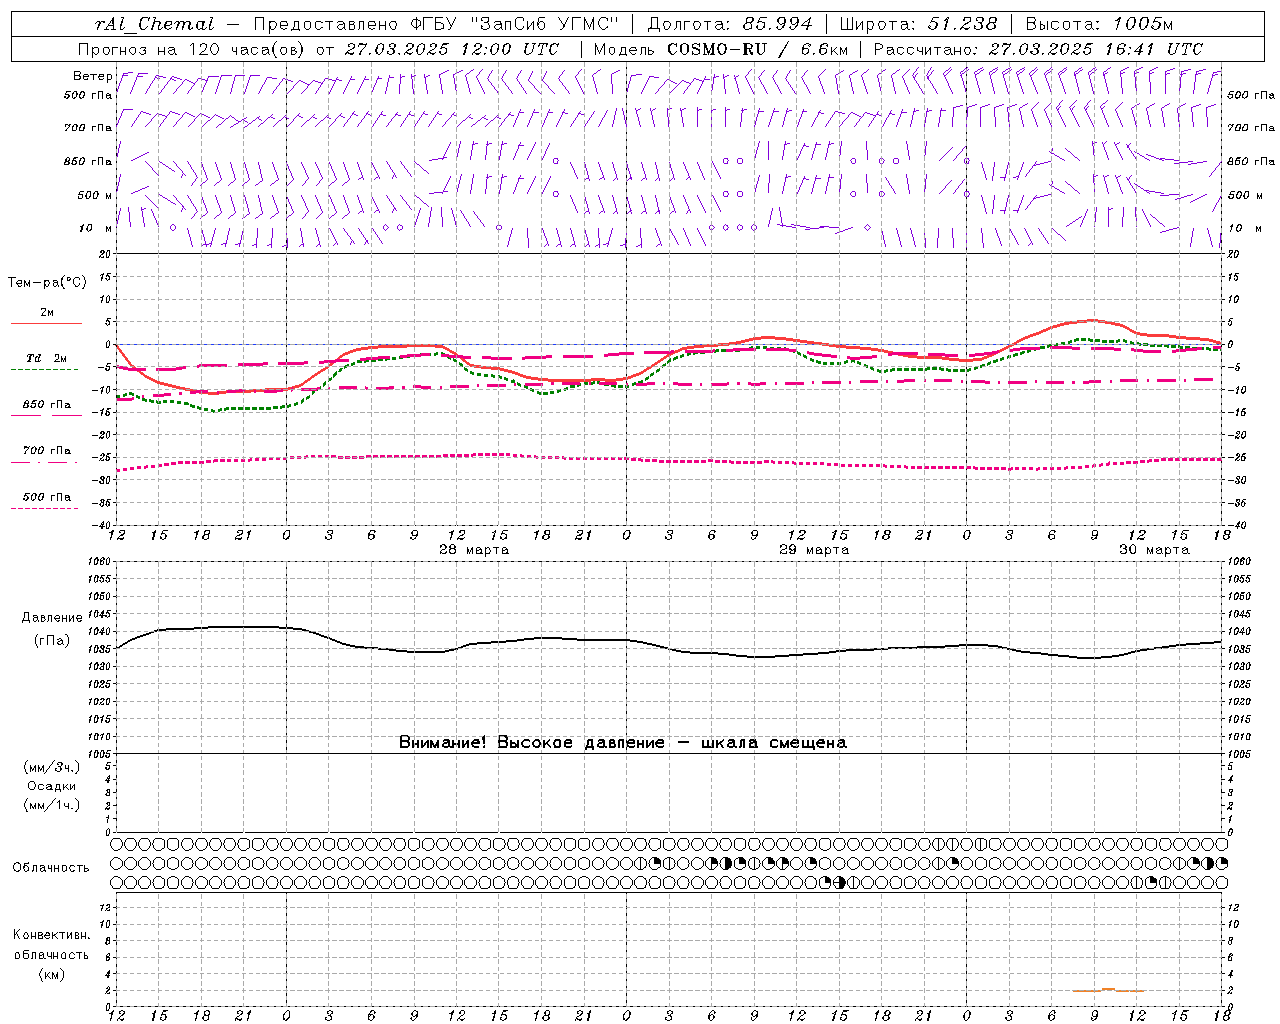This screenshot has height=1024, width=1280.
Task: Click the 'Облачность' cloud cover label
Action: coord(51,868)
